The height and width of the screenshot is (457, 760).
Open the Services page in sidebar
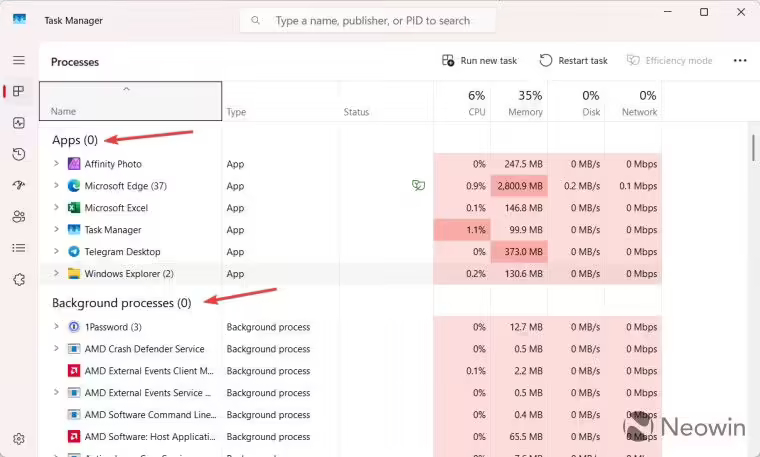pos(18,279)
